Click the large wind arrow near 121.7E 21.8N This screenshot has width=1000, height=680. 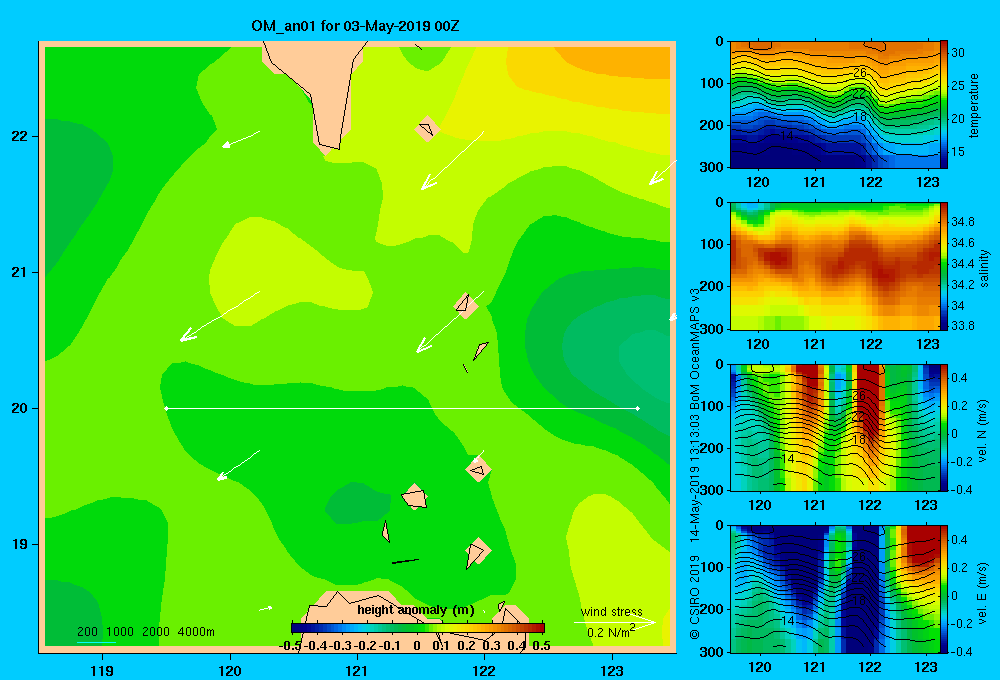coord(452,161)
